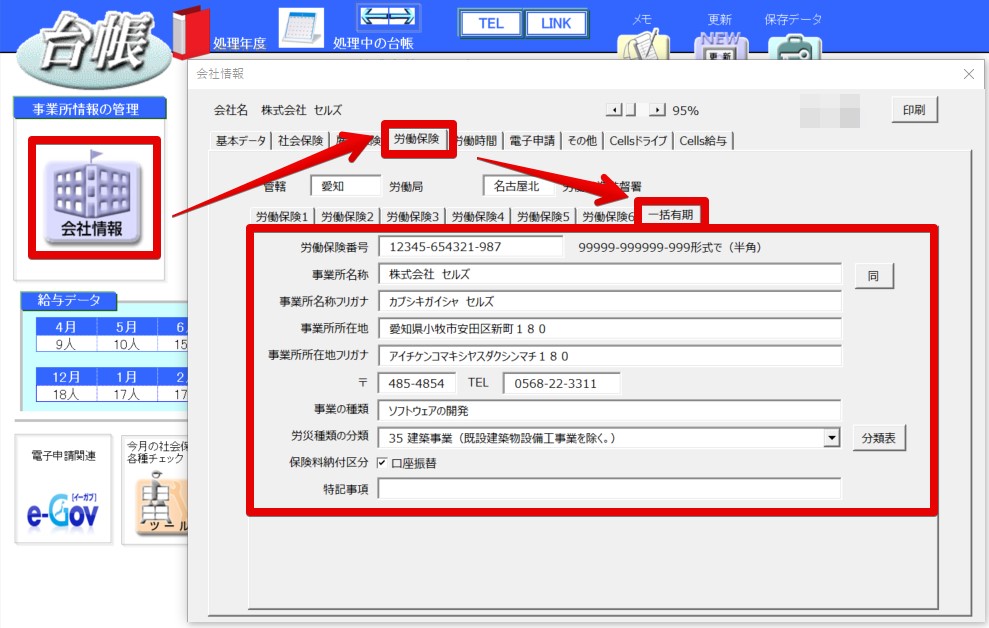The image size is (989, 628).
Task: Switch to the Cellsドライブ tab
Action: (x=638, y=141)
